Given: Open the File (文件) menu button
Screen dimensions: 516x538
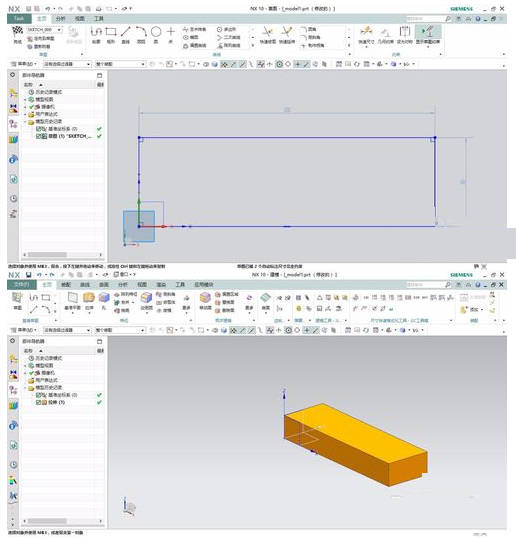Looking at the screenshot, I should [21, 284].
